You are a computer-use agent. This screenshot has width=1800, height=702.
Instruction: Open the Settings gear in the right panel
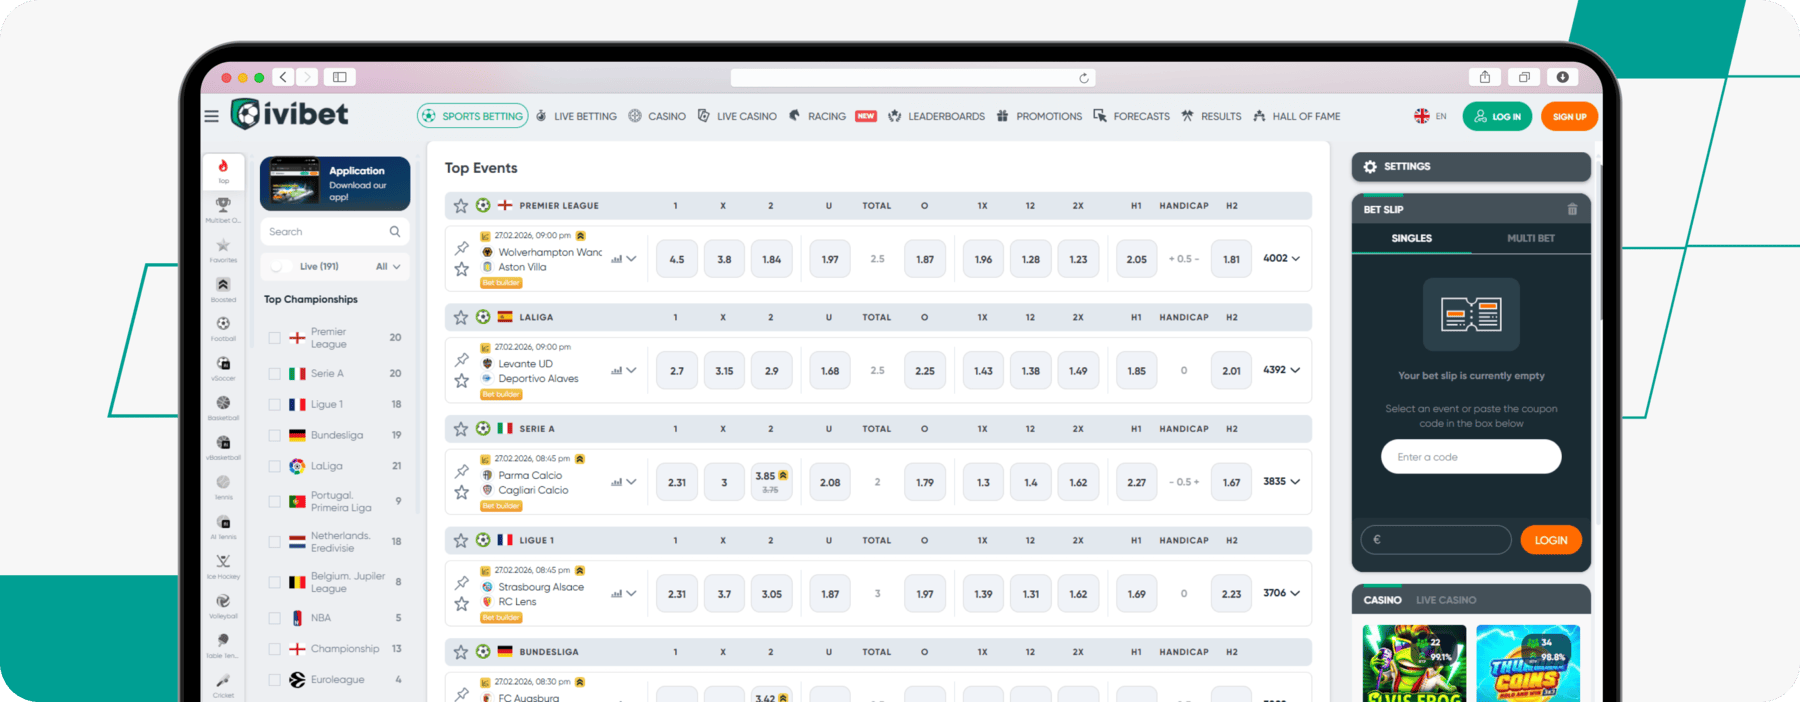click(1370, 167)
